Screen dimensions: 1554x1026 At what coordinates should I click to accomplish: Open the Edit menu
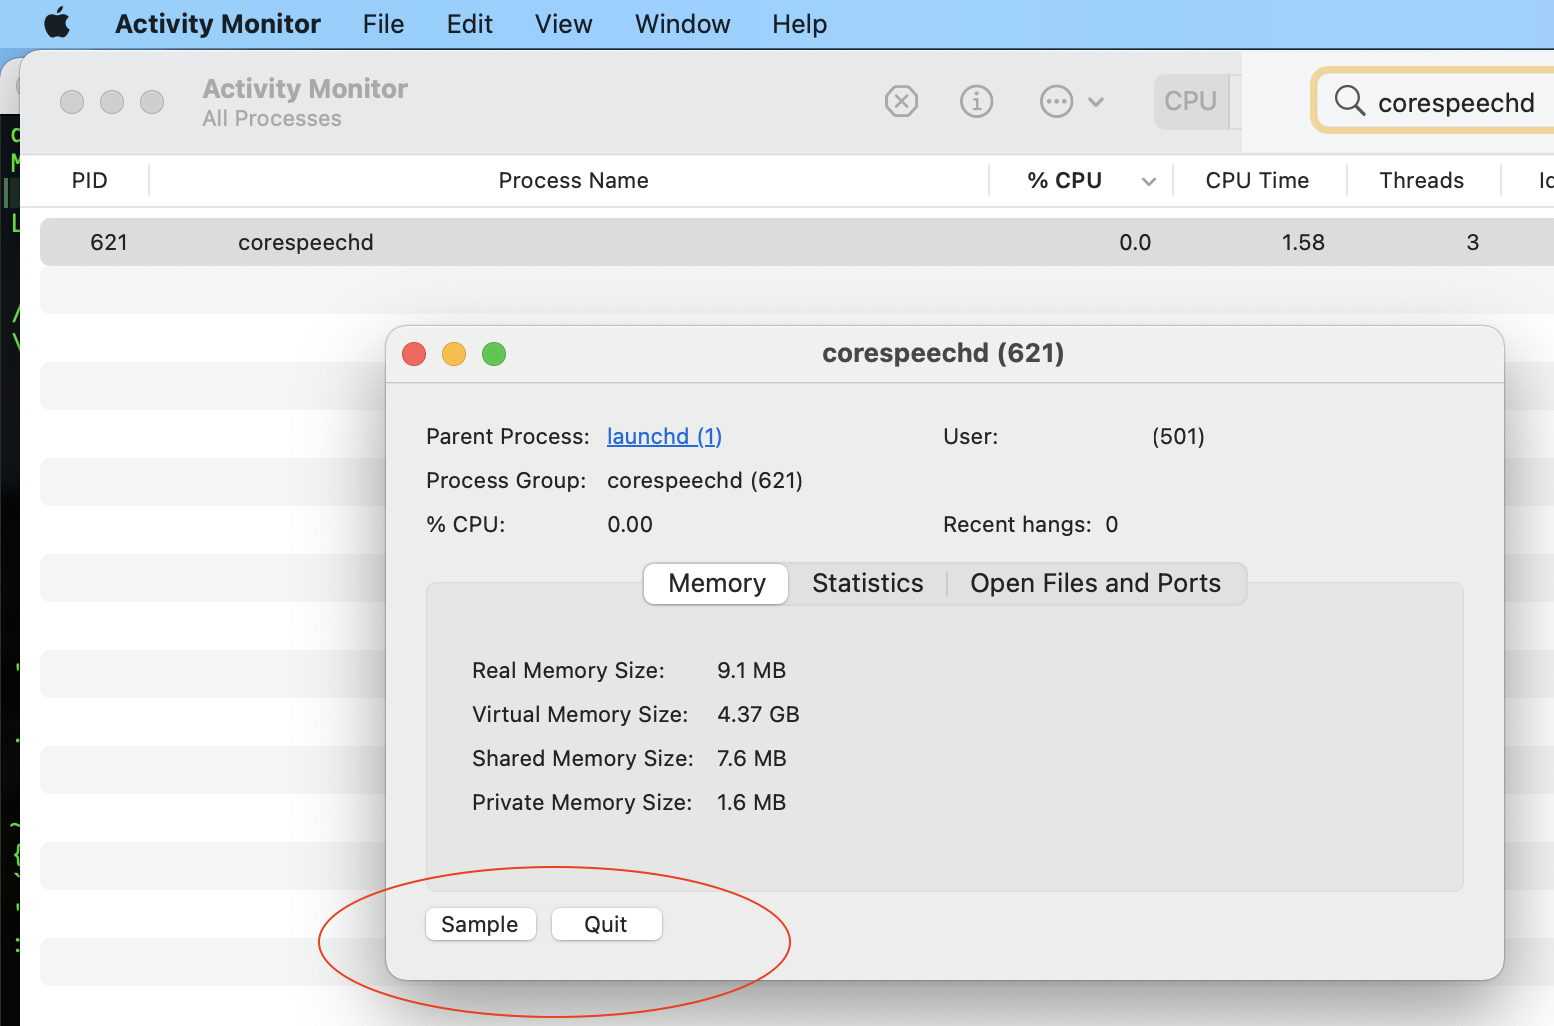click(470, 24)
